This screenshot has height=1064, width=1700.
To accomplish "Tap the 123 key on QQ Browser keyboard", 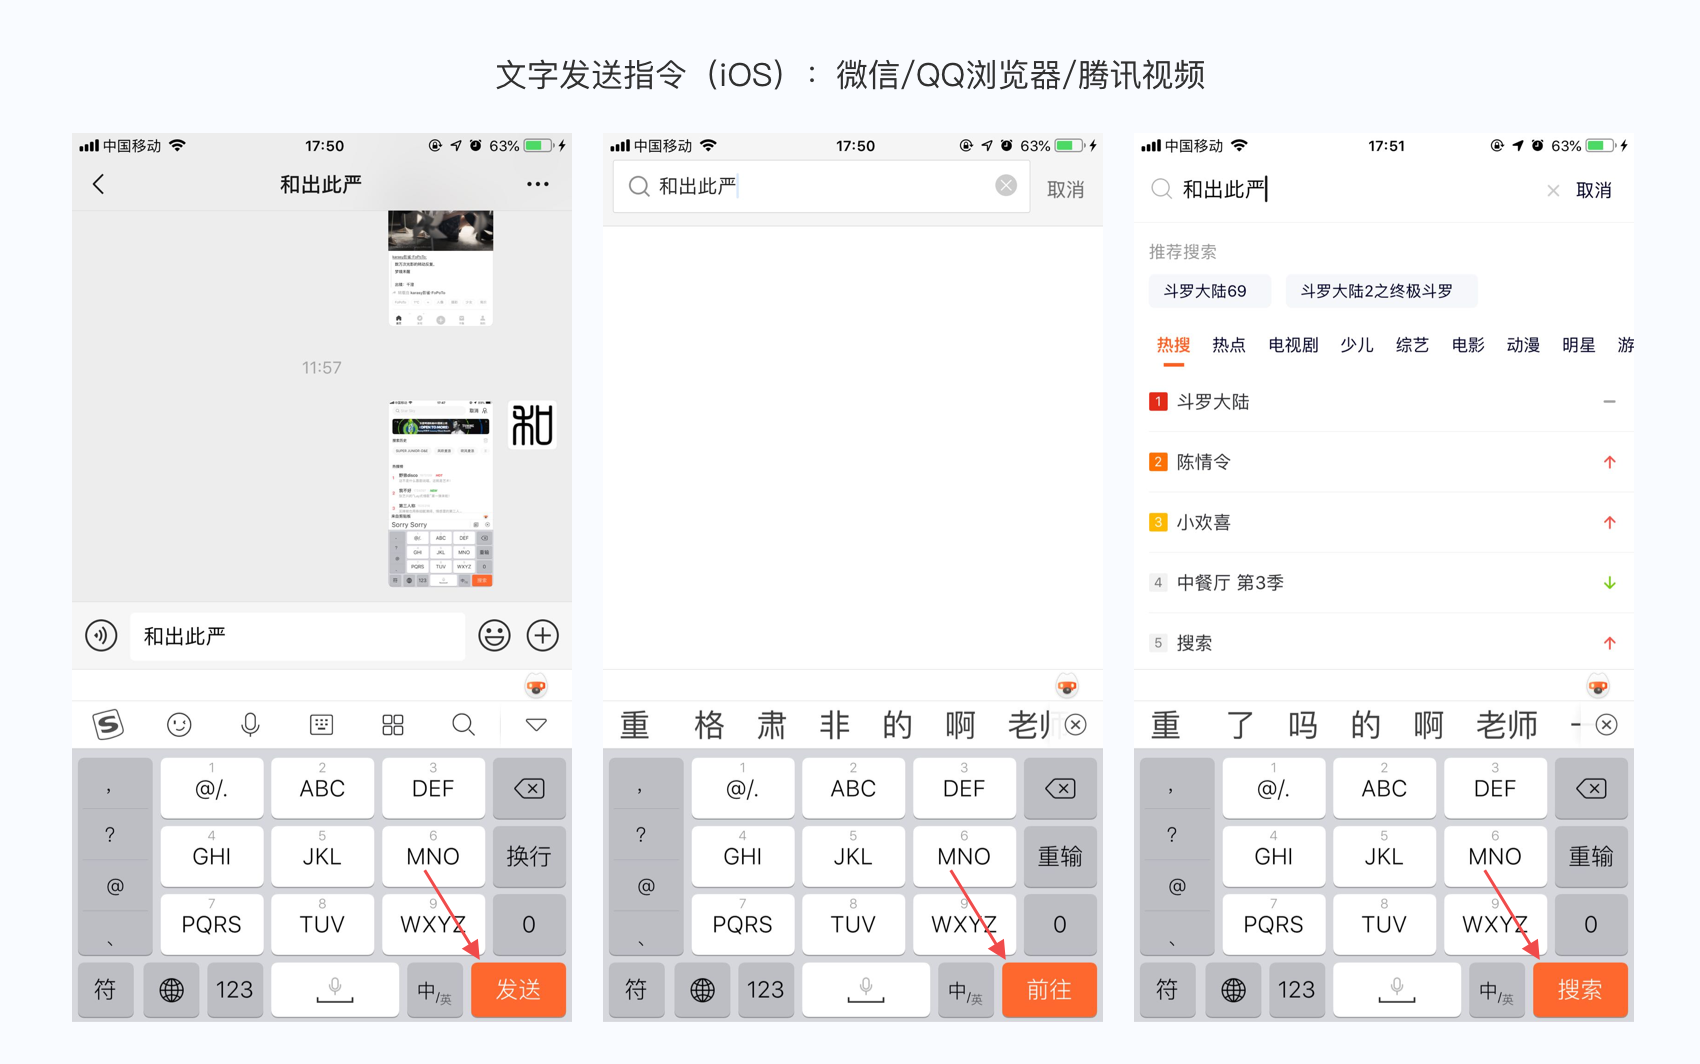I will [765, 990].
